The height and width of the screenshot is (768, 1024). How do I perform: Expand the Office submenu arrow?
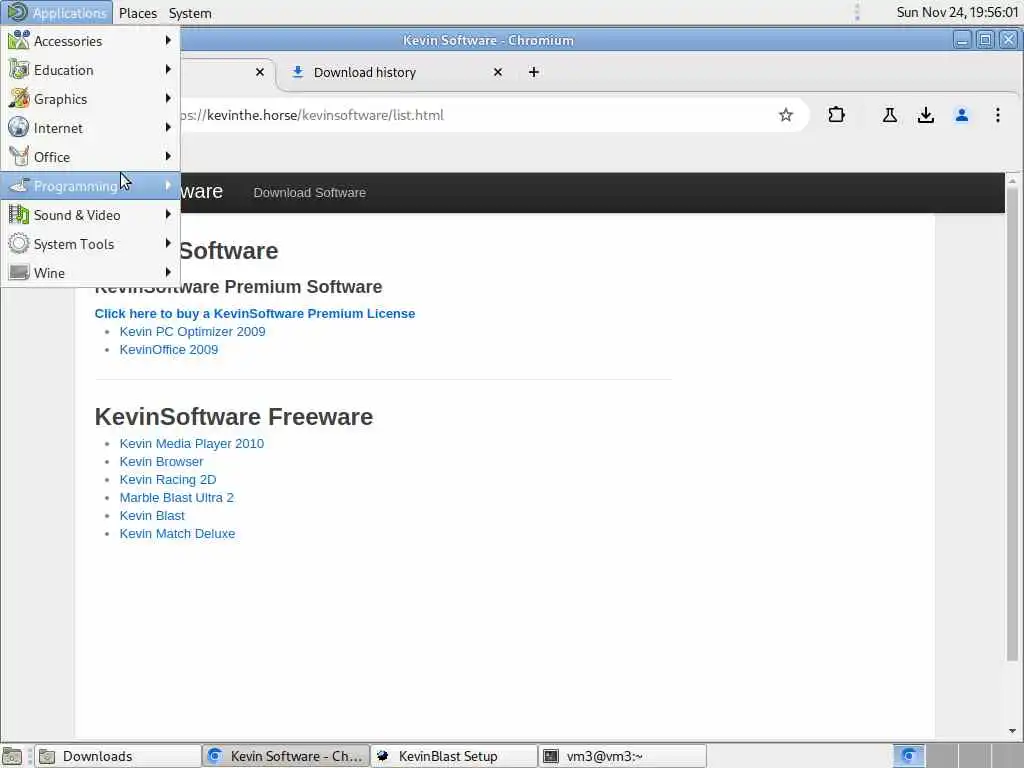(x=168, y=156)
